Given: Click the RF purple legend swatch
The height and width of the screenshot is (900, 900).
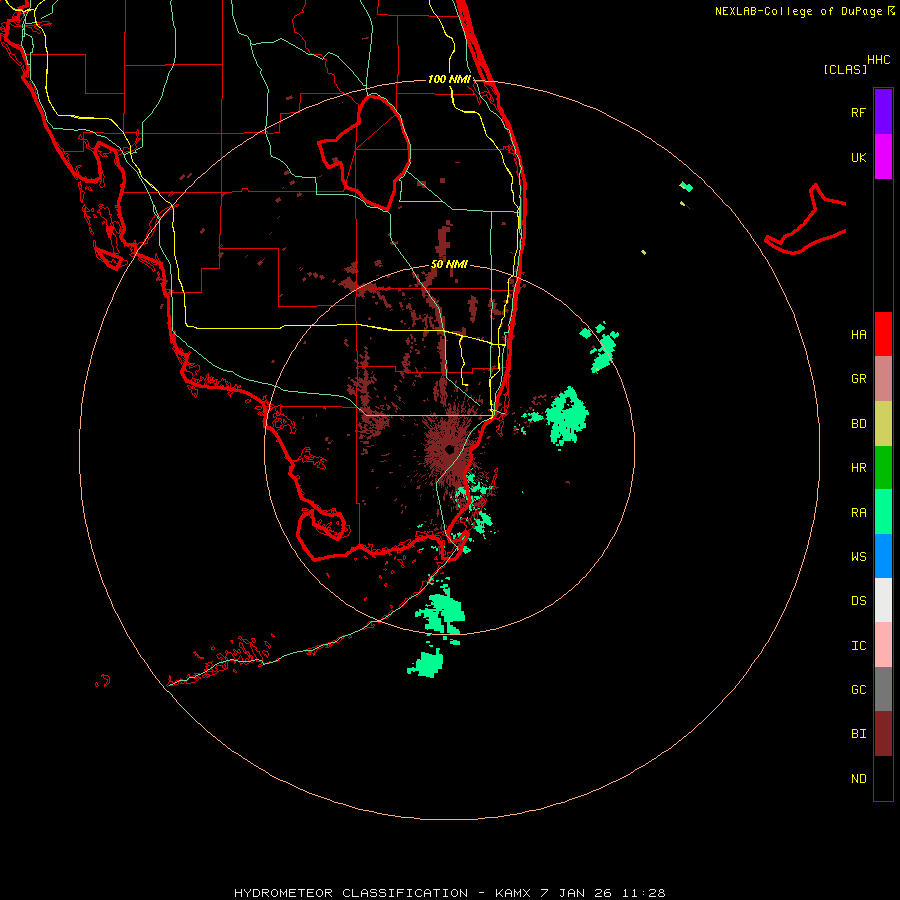Looking at the screenshot, I should point(883,112).
